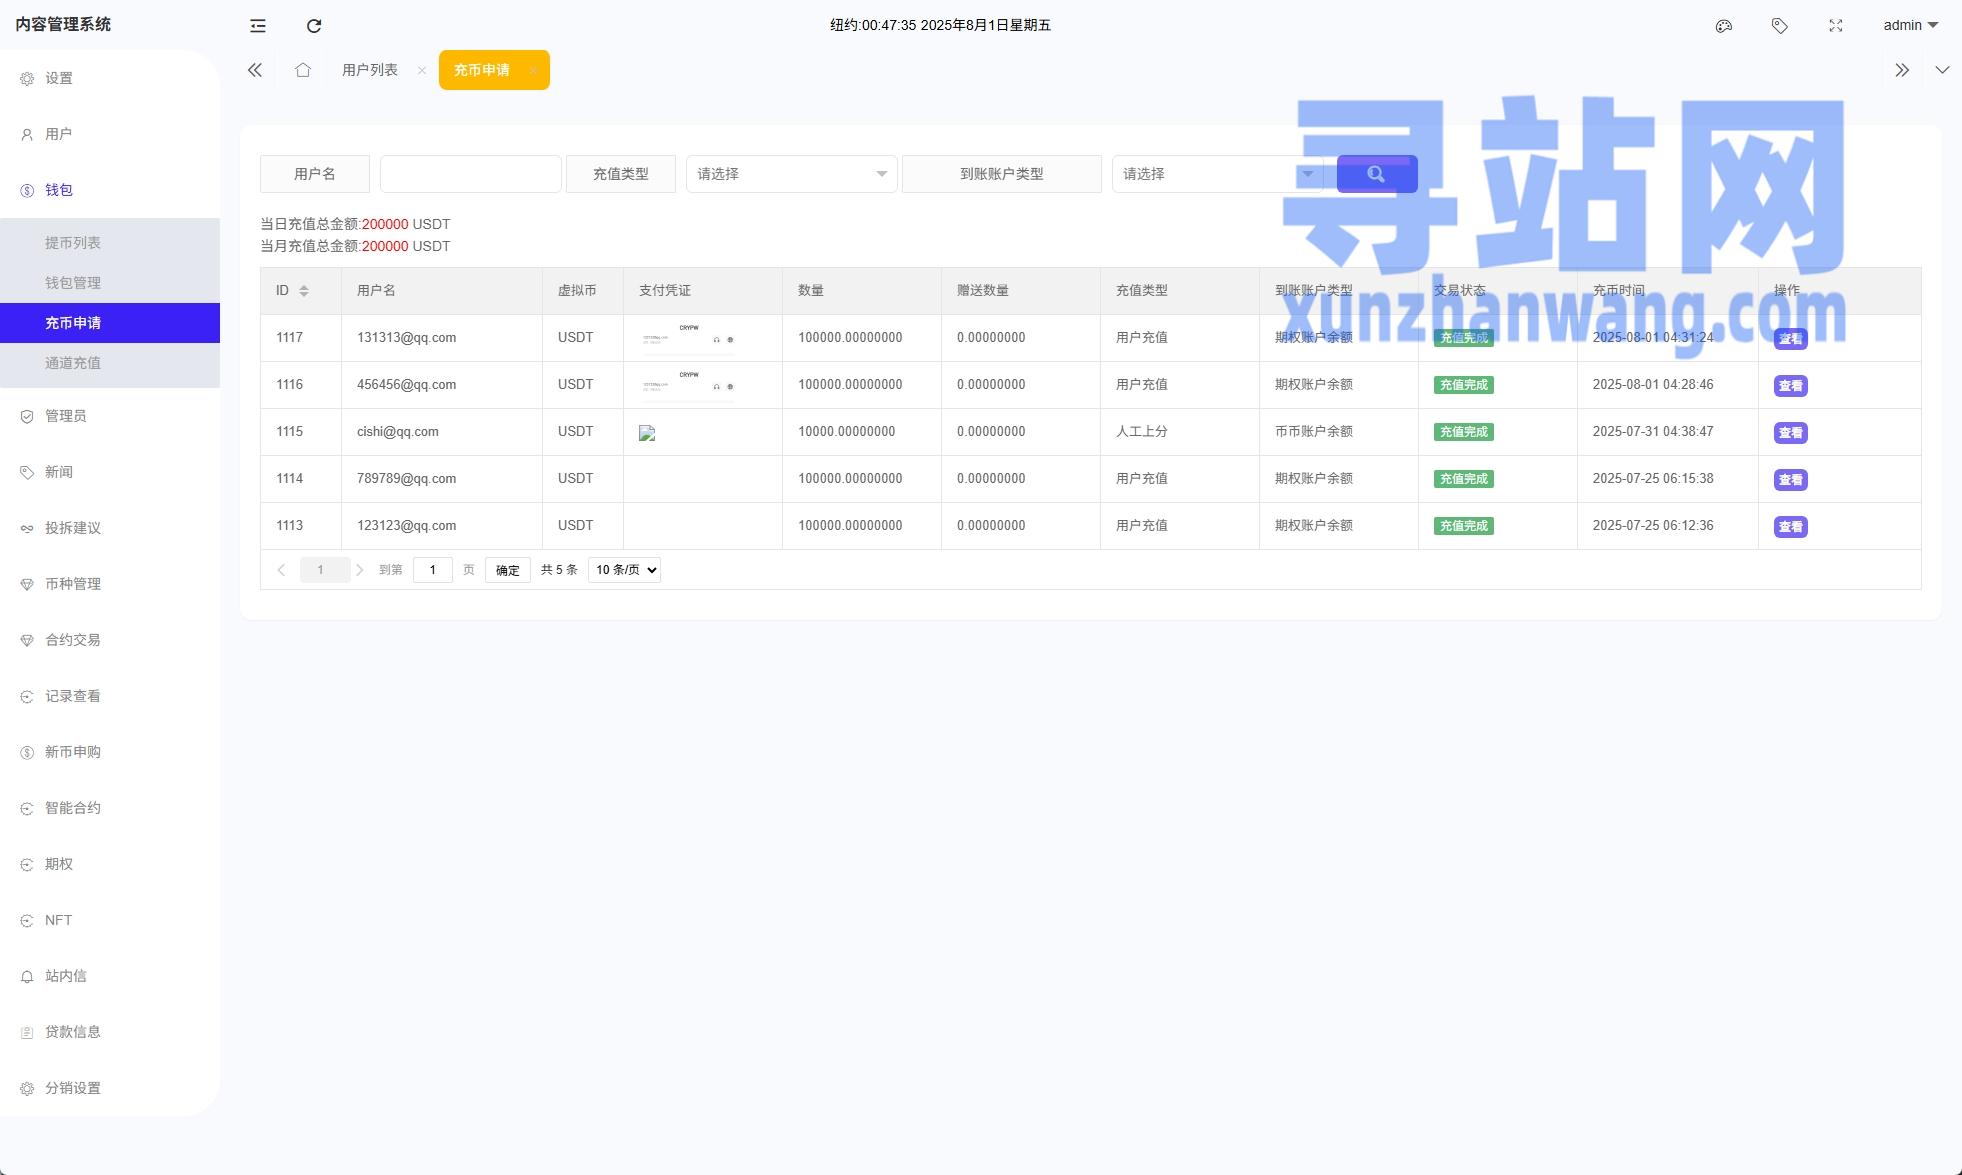Viewport: 1962px width, 1175px height.
Task: Open payment proof thumbnail for record 1117
Action: (688, 338)
